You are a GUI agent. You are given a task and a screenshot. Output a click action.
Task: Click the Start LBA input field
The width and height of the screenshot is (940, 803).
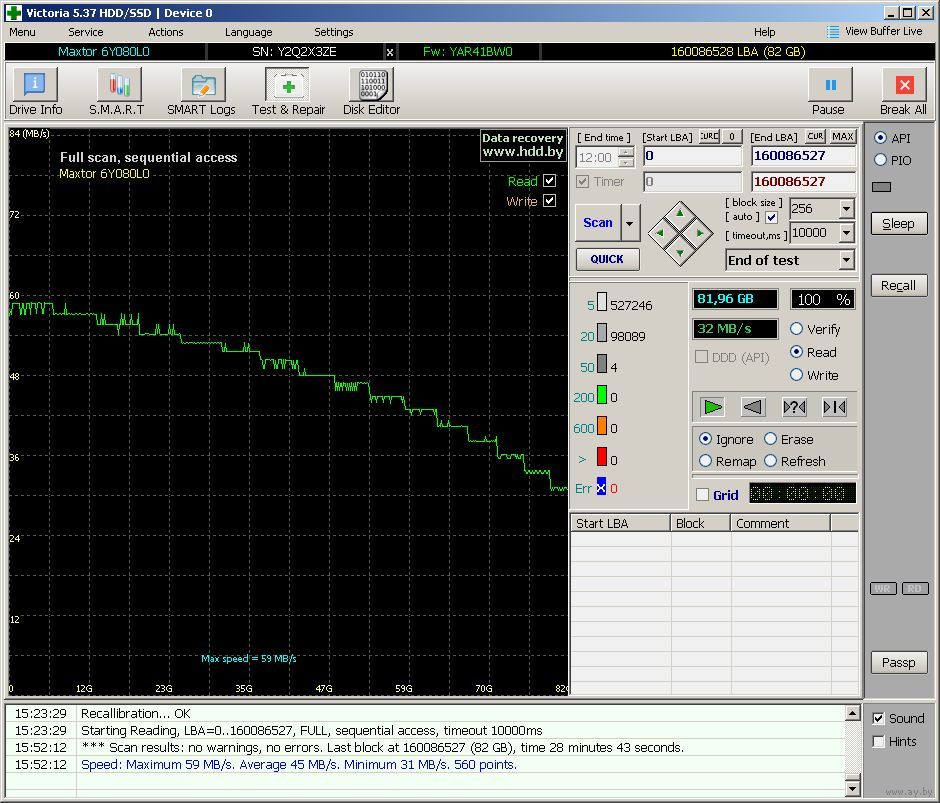tap(692, 156)
